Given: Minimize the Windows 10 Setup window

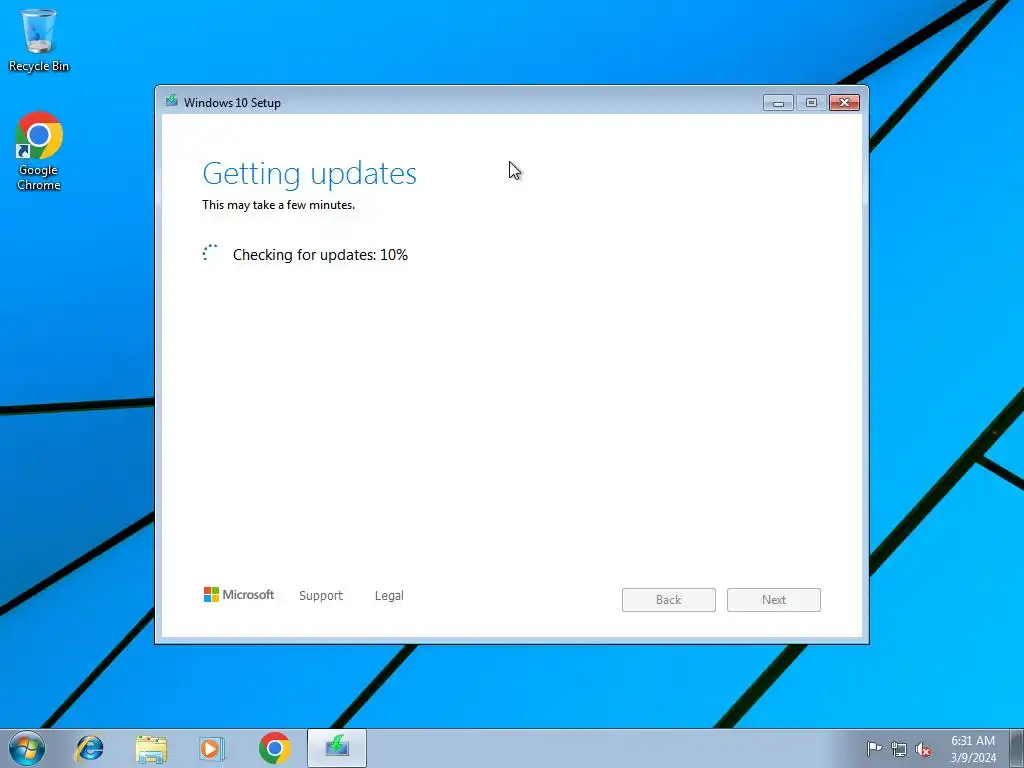Looking at the screenshot, I should pos(778,103).
